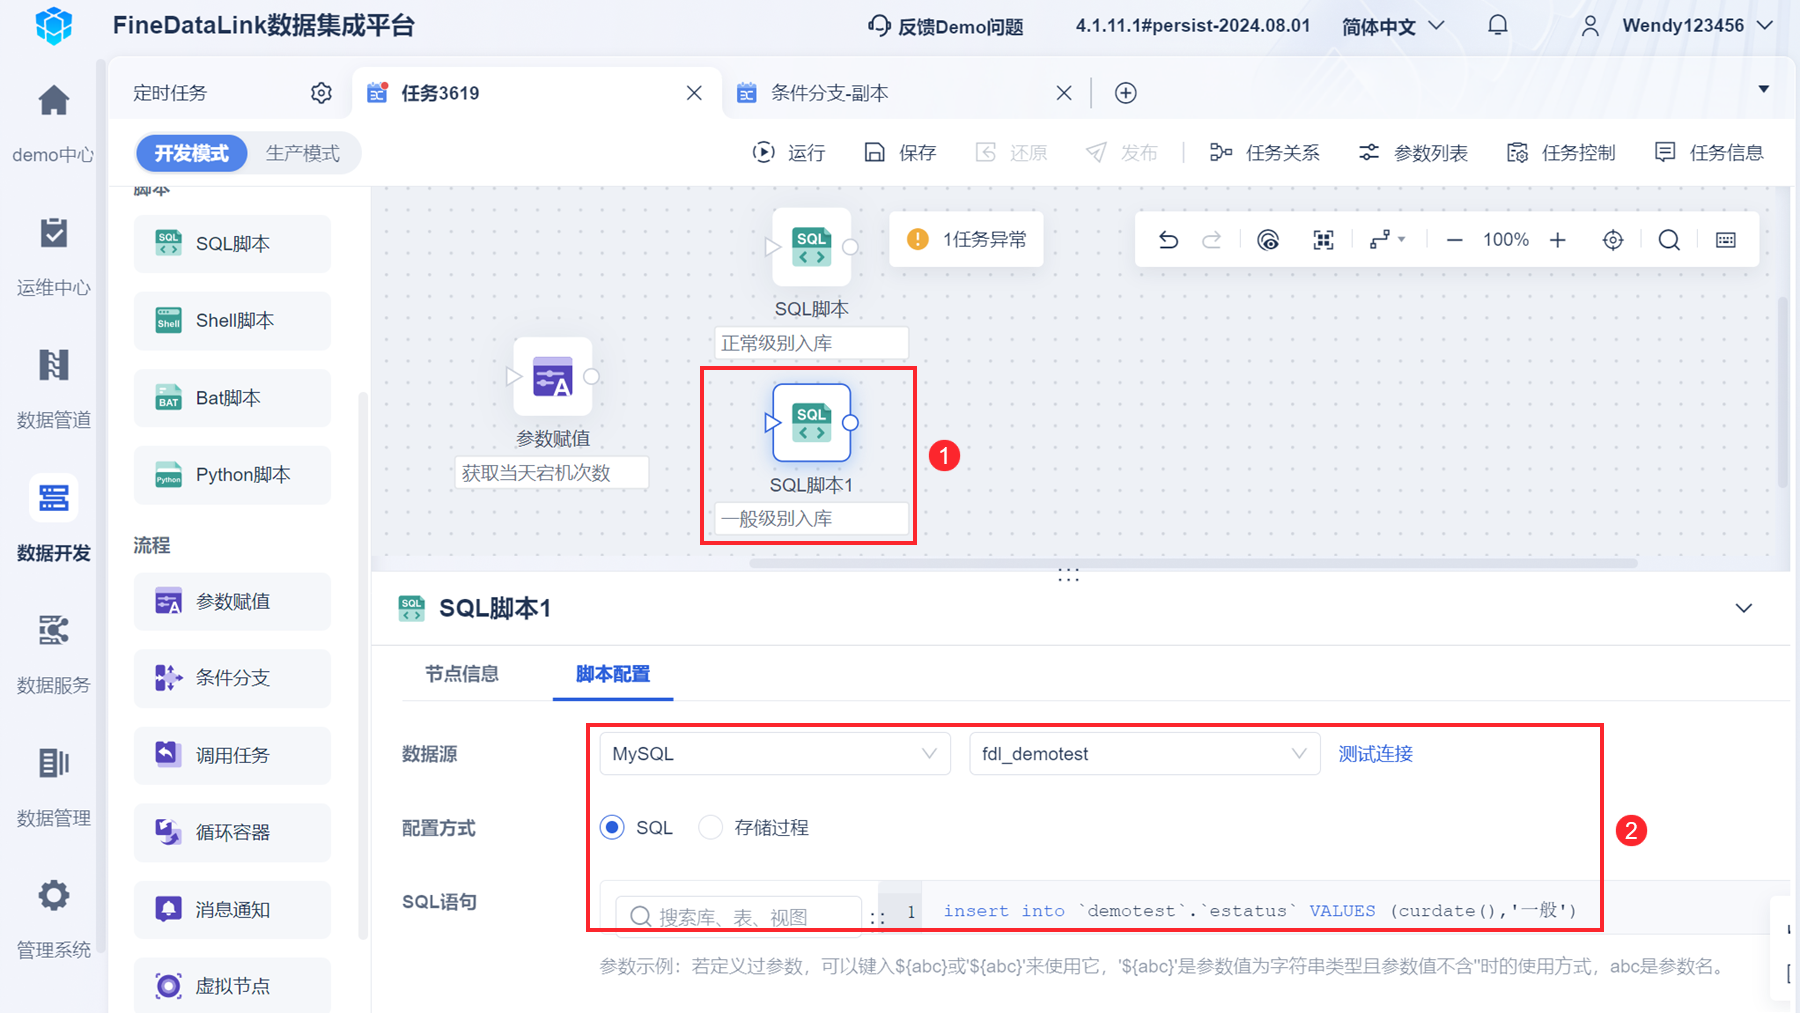The height and width of the screenshot is (1013, 1800).
Task: Pick the Bat脚本 node from palette
Action: [232, 398]
